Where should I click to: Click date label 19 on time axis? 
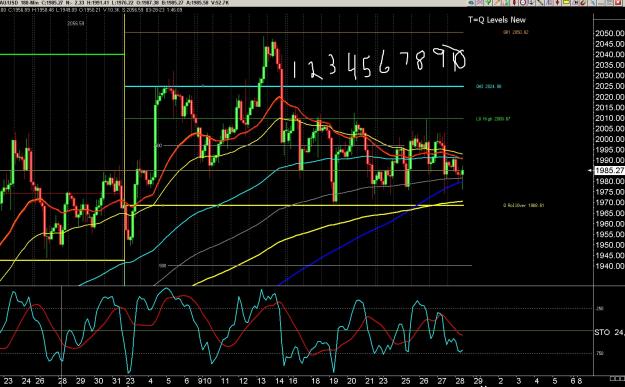tap(334, 381)
